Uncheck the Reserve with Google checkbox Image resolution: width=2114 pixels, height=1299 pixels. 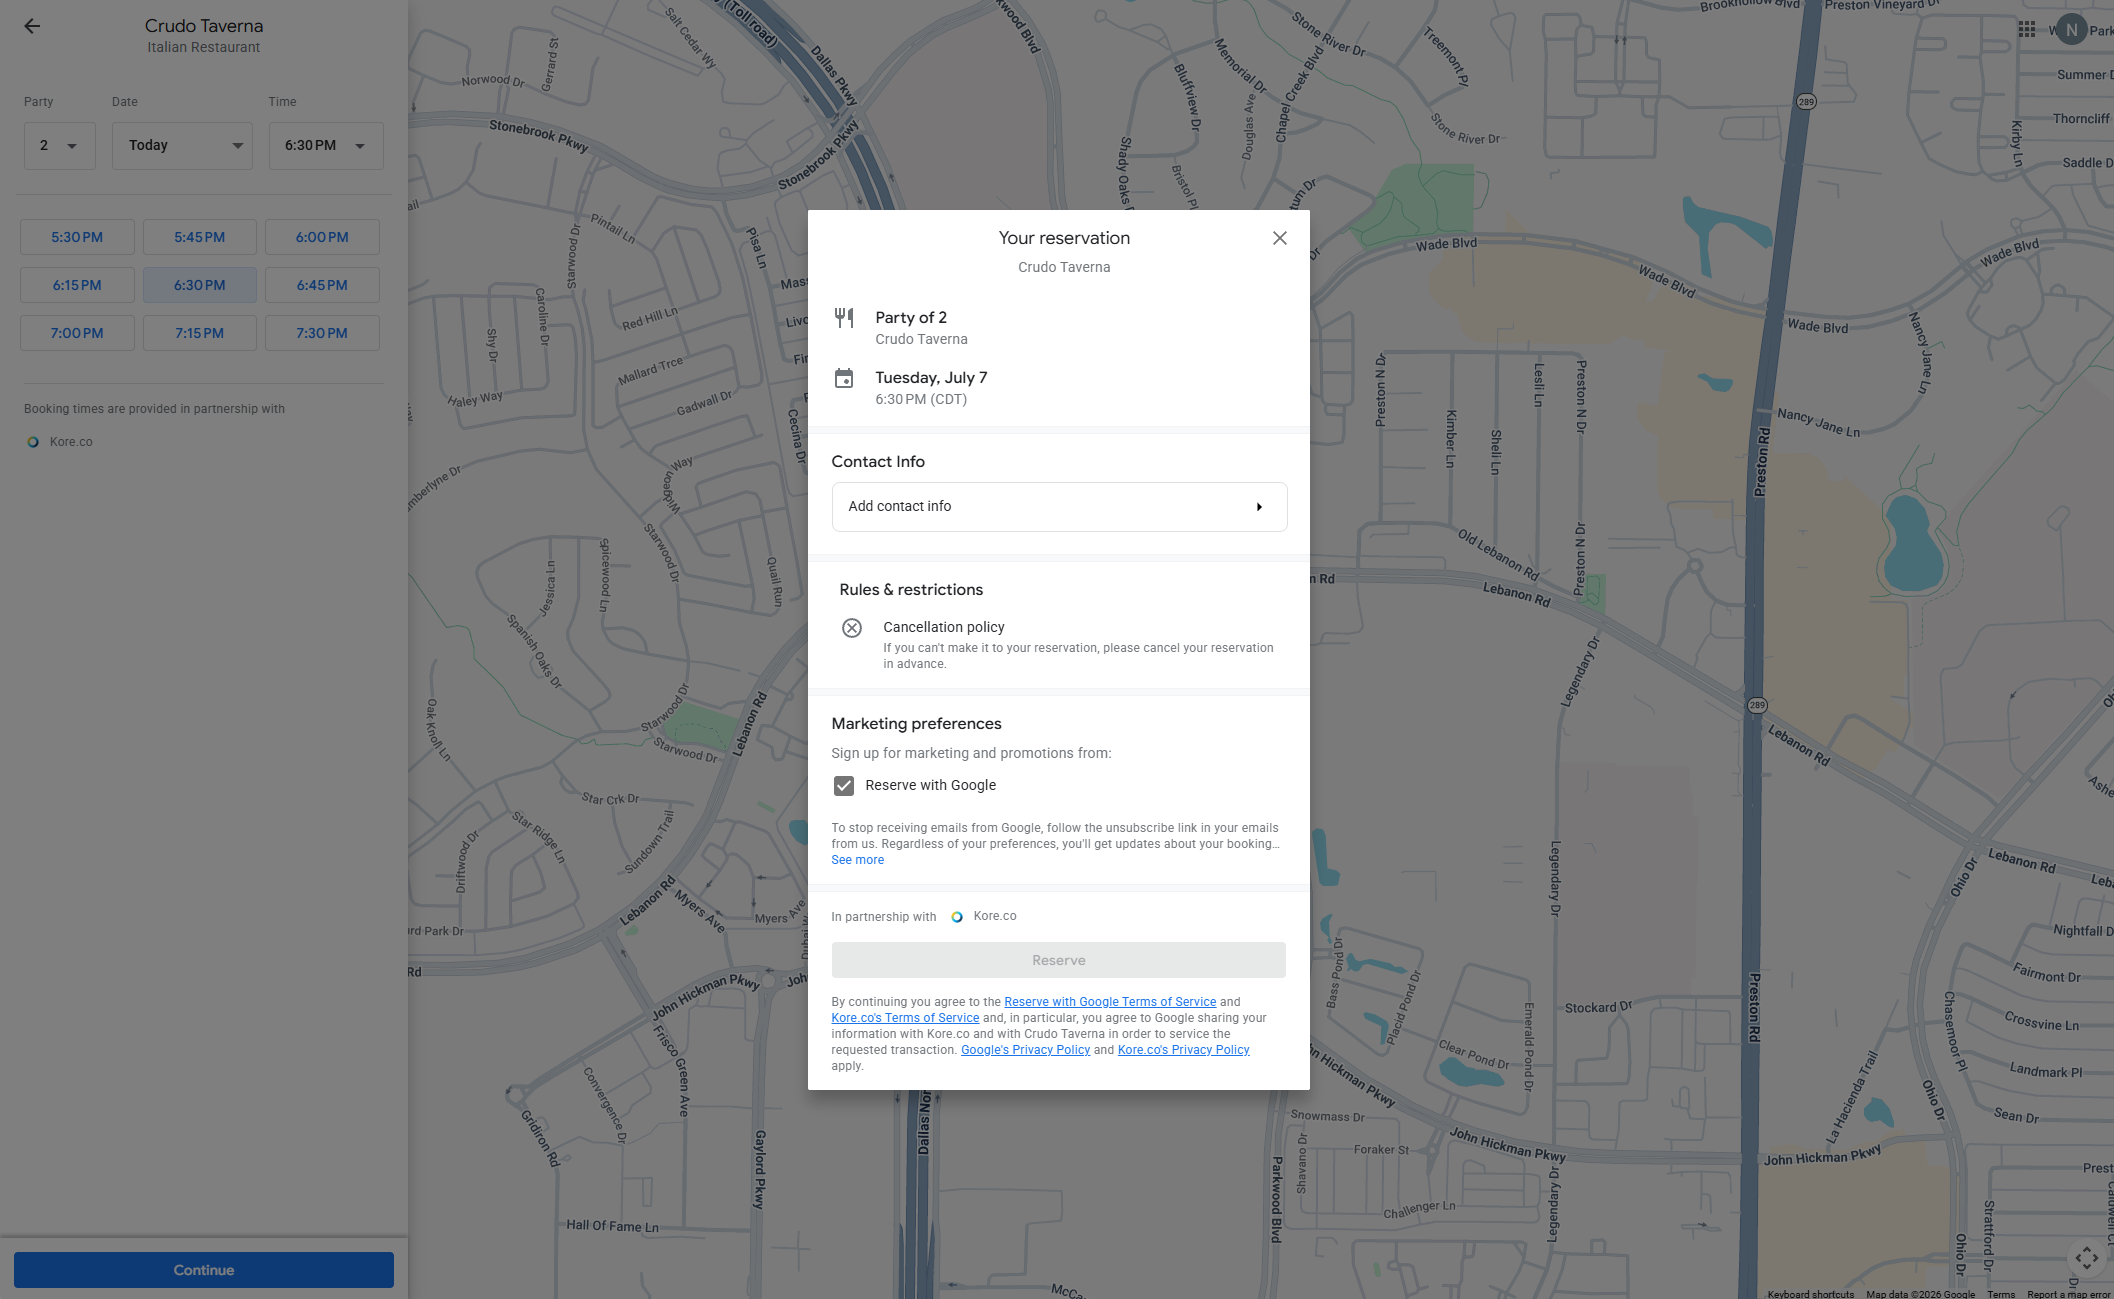click(844, 786)
